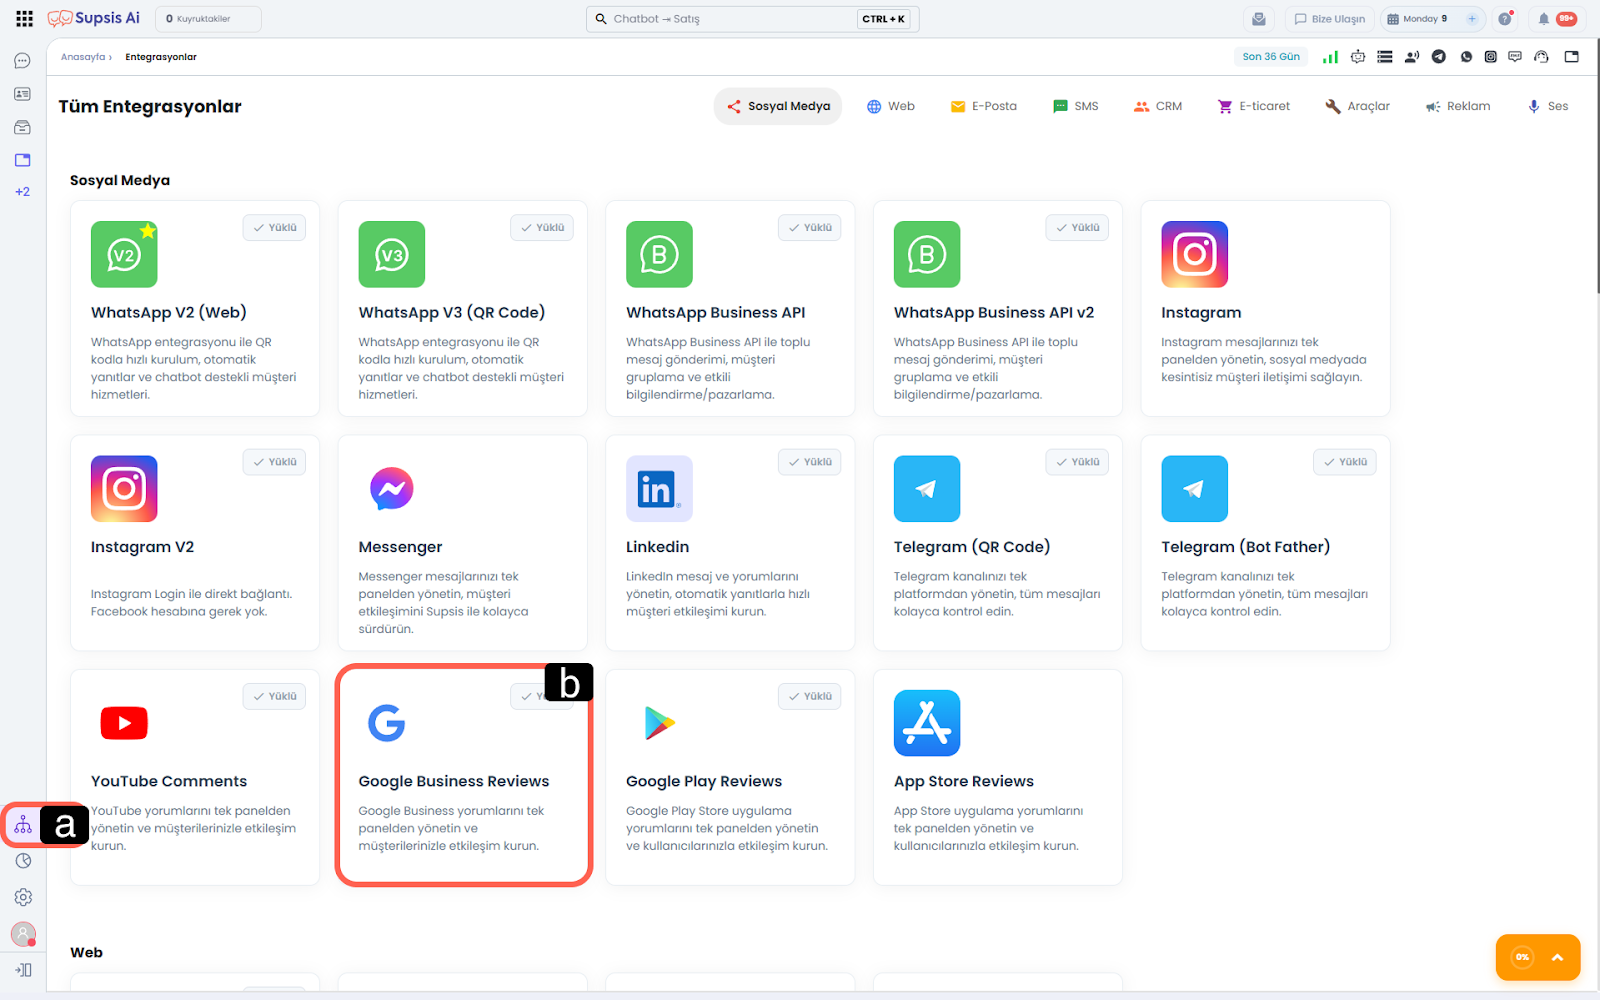Toggle Yüklü badge on YouTube Comments card
The height and width of the screenshot is (1000, 1600).
[274, 696]
